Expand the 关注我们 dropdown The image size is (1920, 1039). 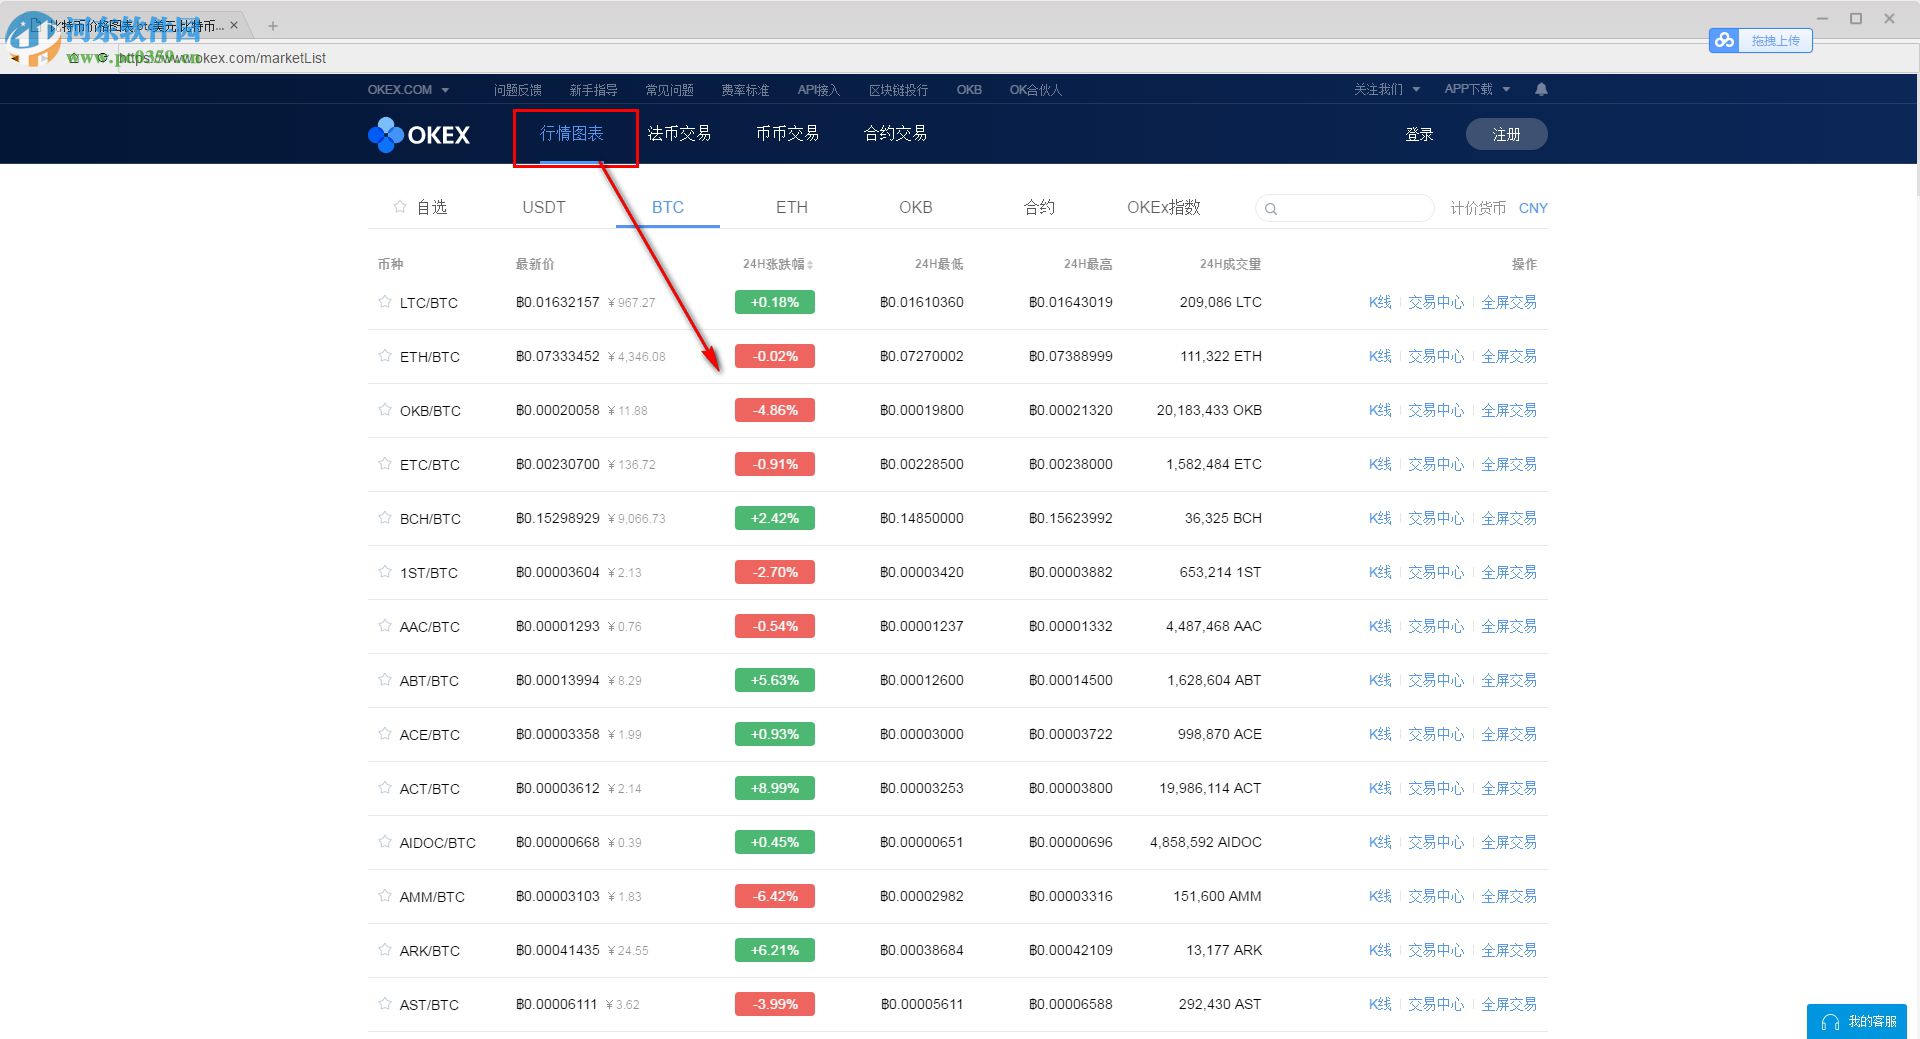[1386, 90]
